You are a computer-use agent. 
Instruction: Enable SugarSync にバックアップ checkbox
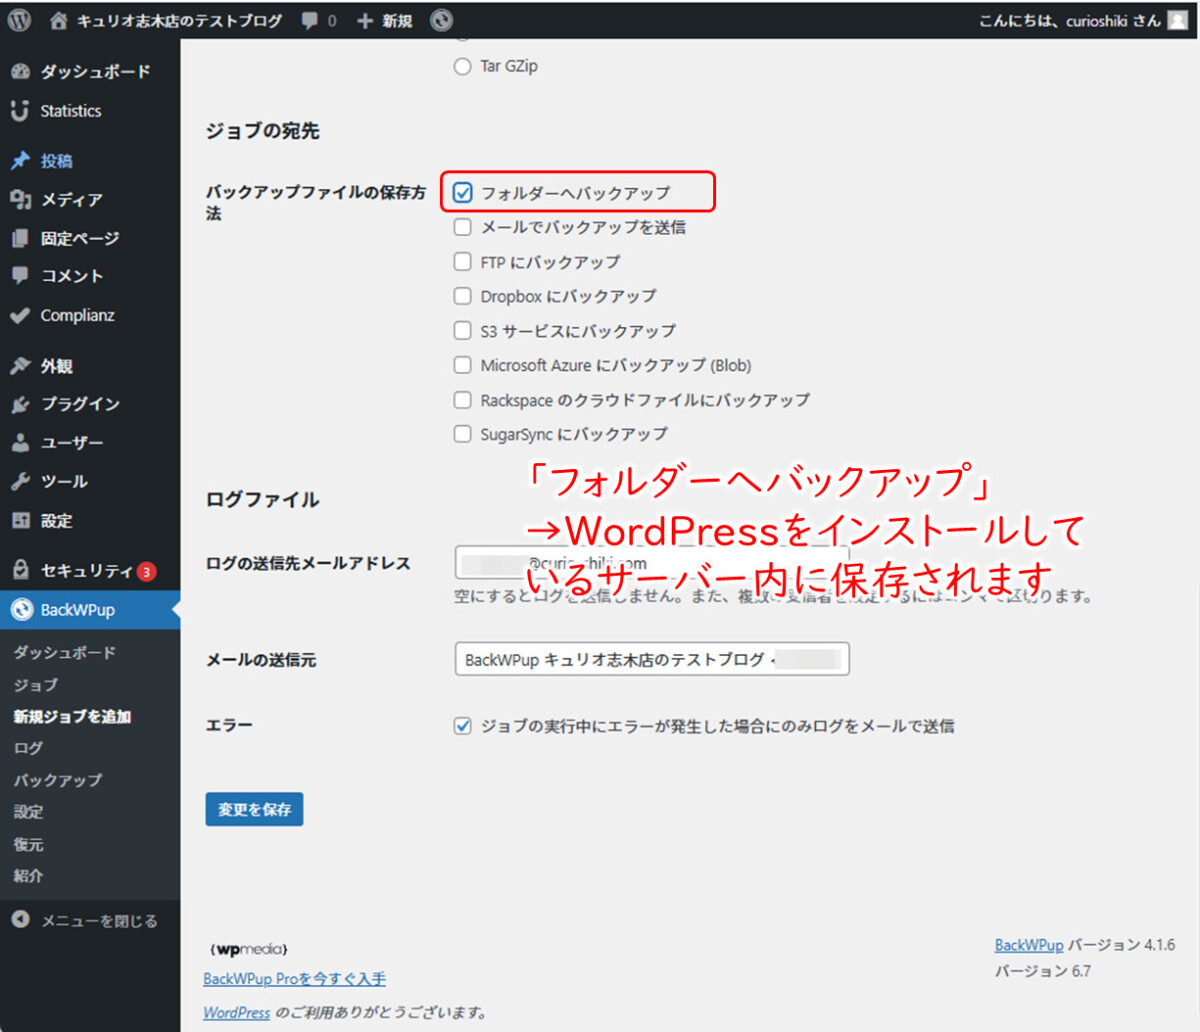coord(462,434)
